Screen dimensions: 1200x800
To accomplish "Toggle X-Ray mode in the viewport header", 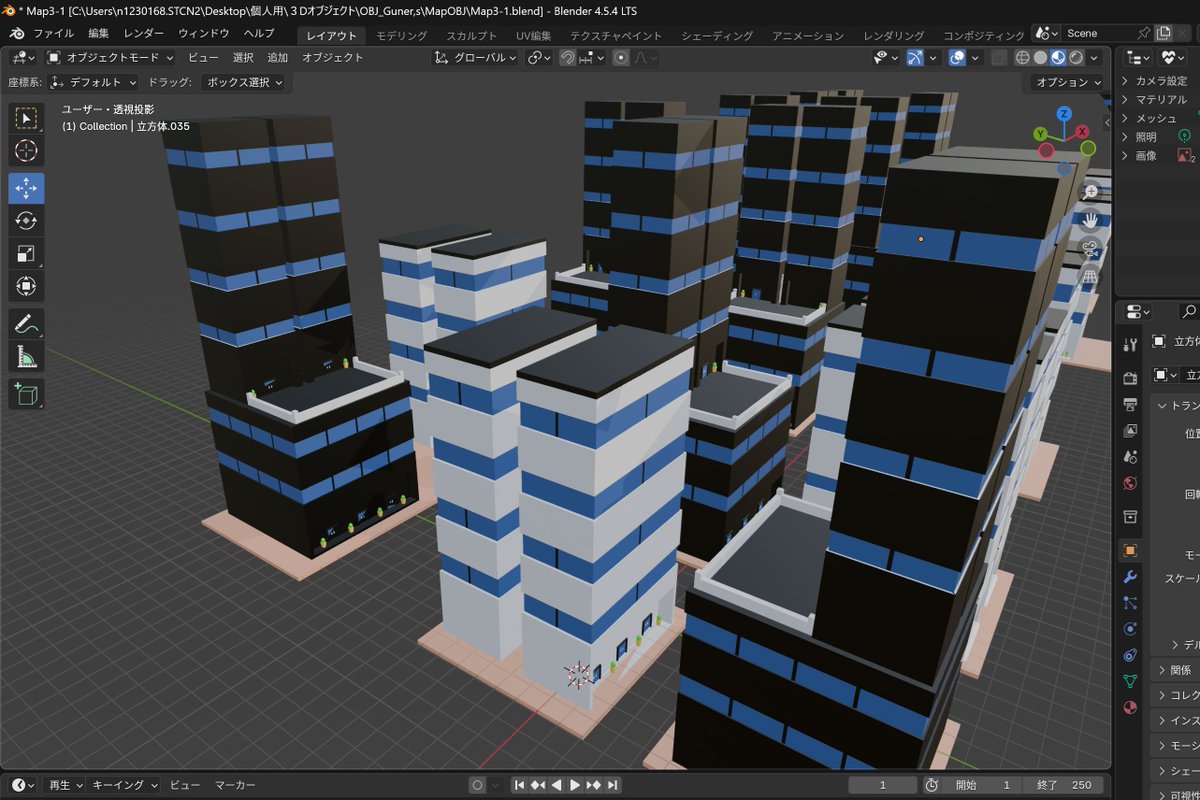I will pos(1000,57).
